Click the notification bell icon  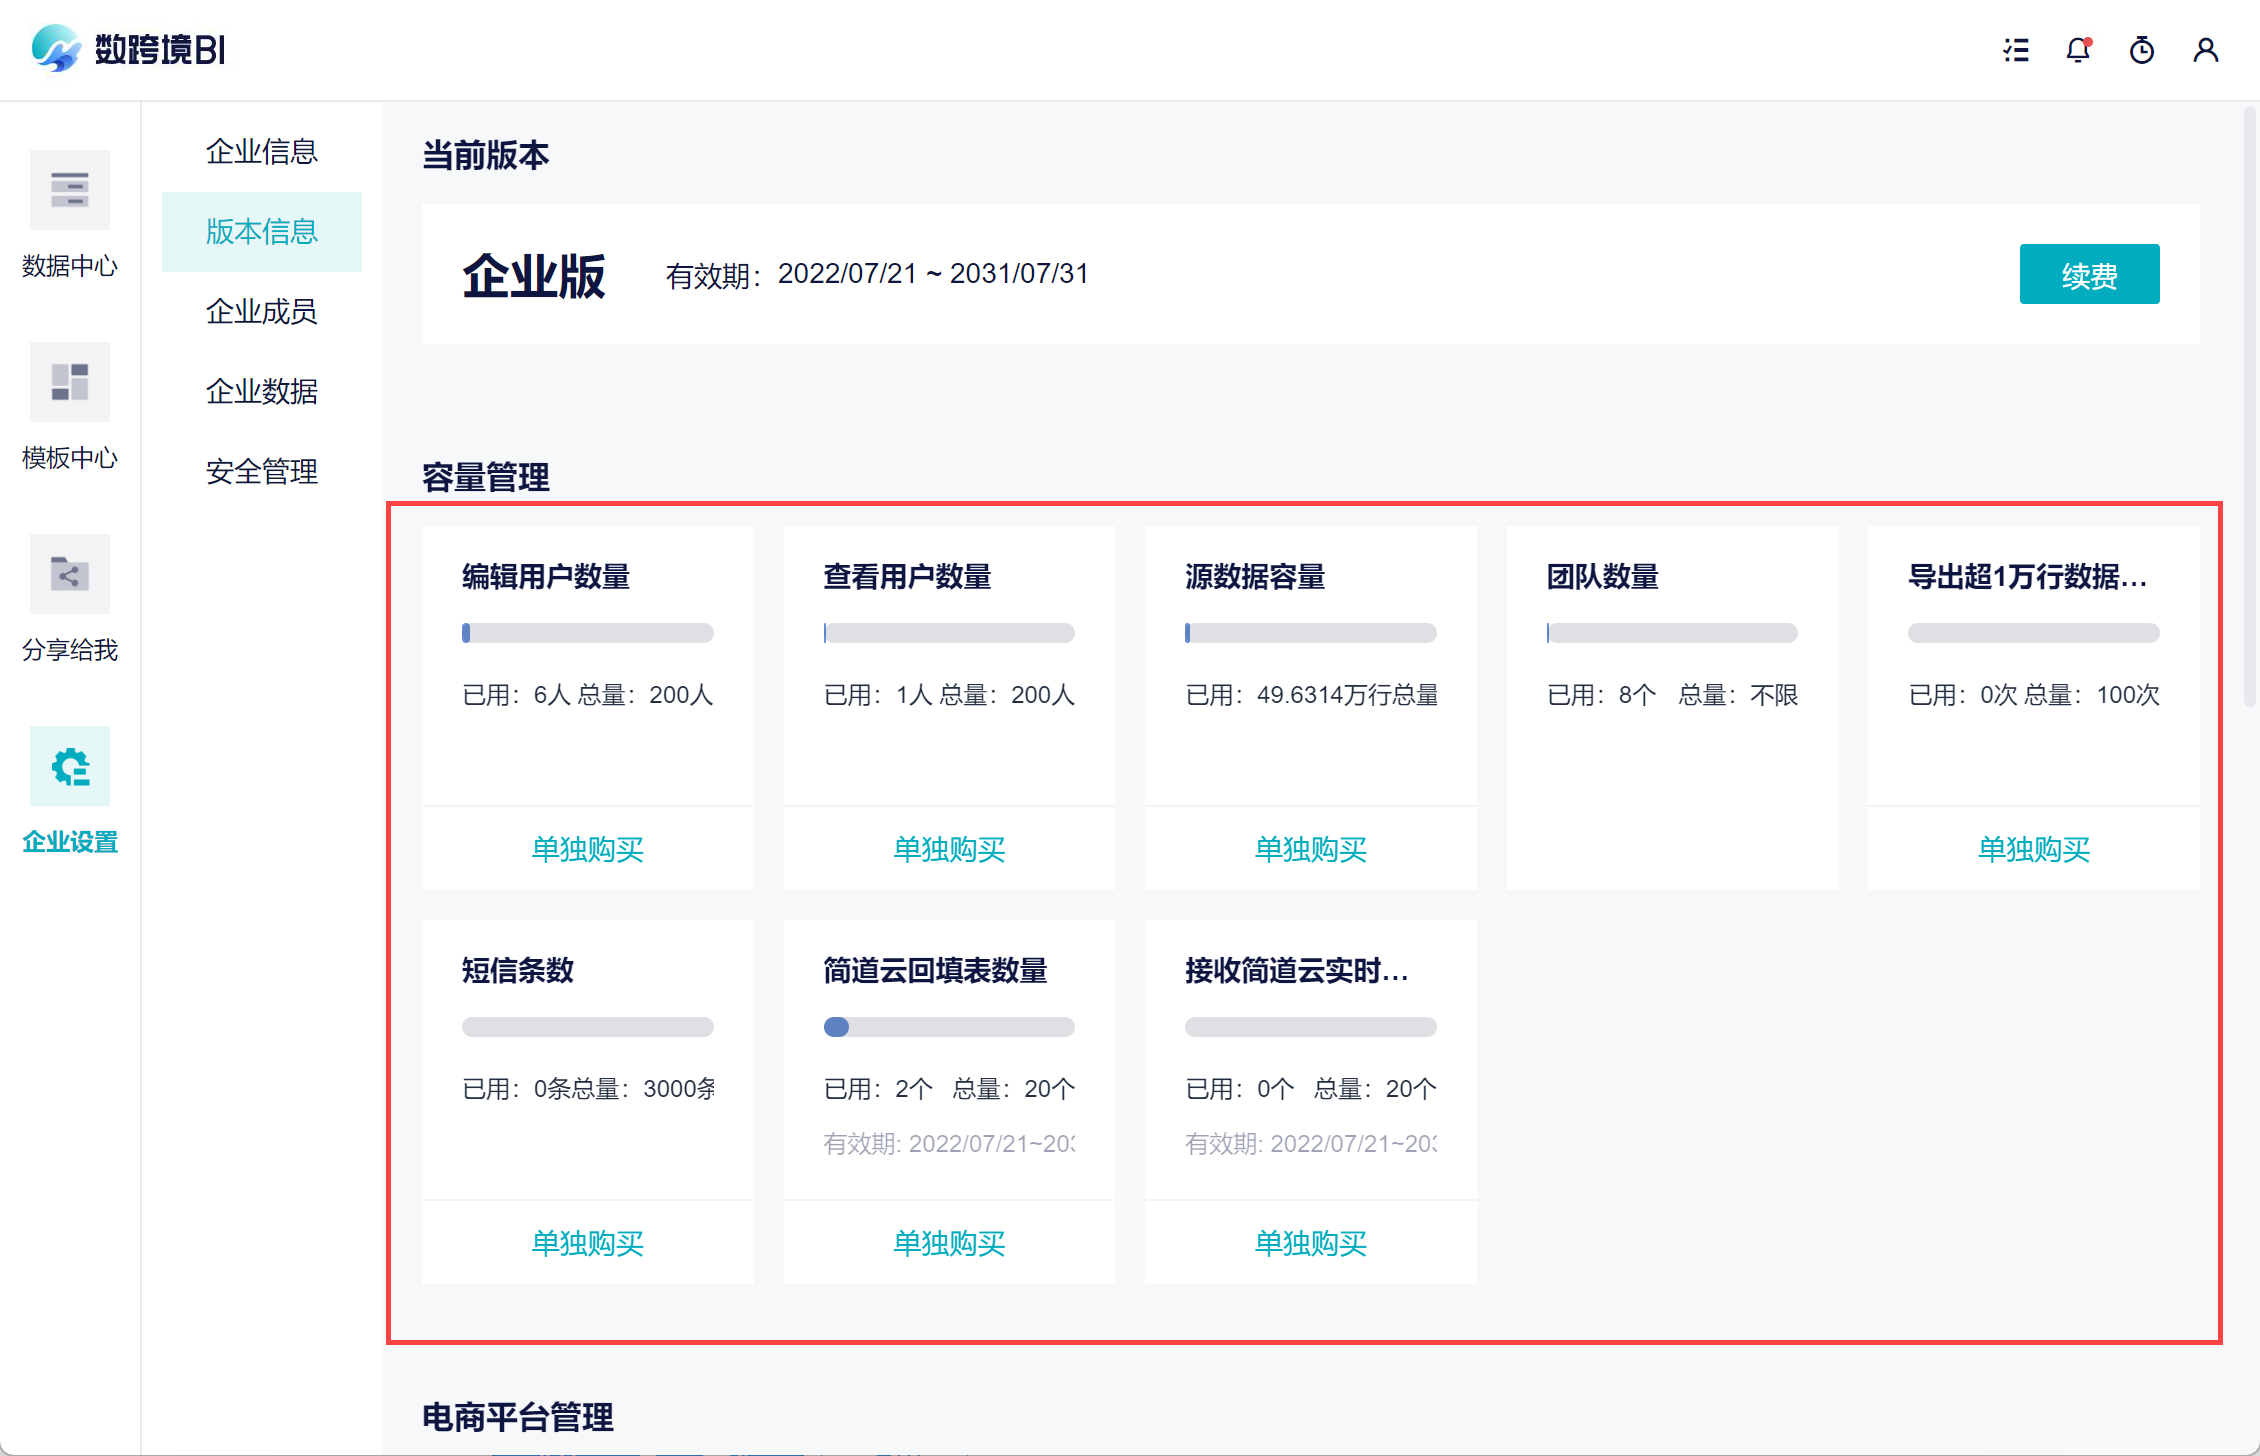point(2078,50)
